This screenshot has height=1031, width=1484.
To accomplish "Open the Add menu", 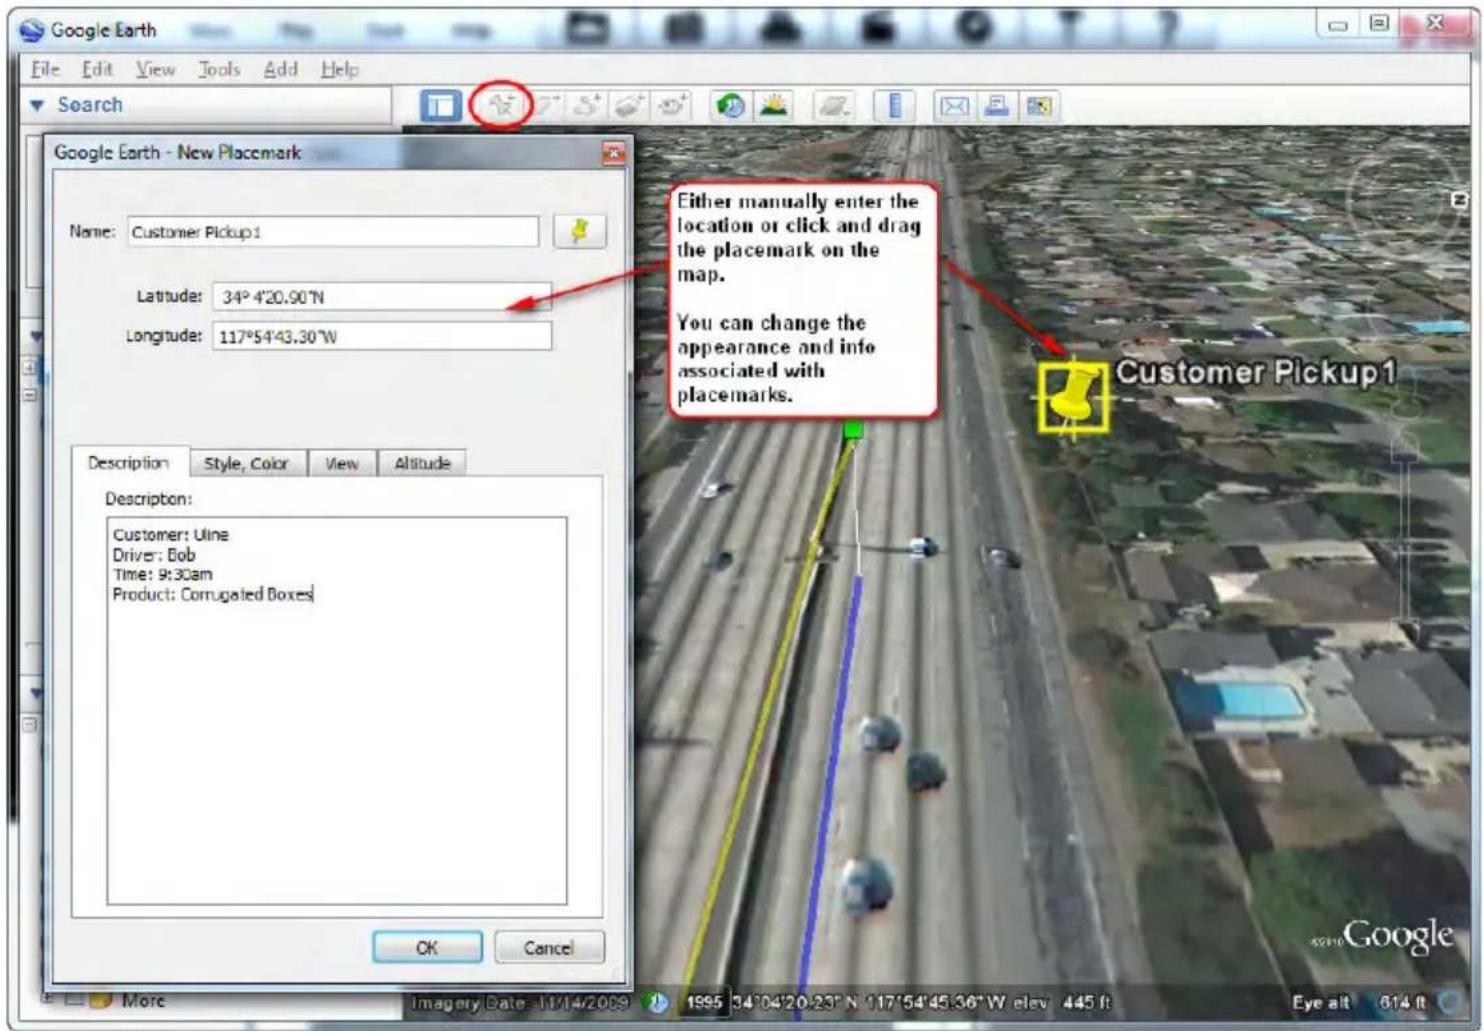I will tap(280, 69).
